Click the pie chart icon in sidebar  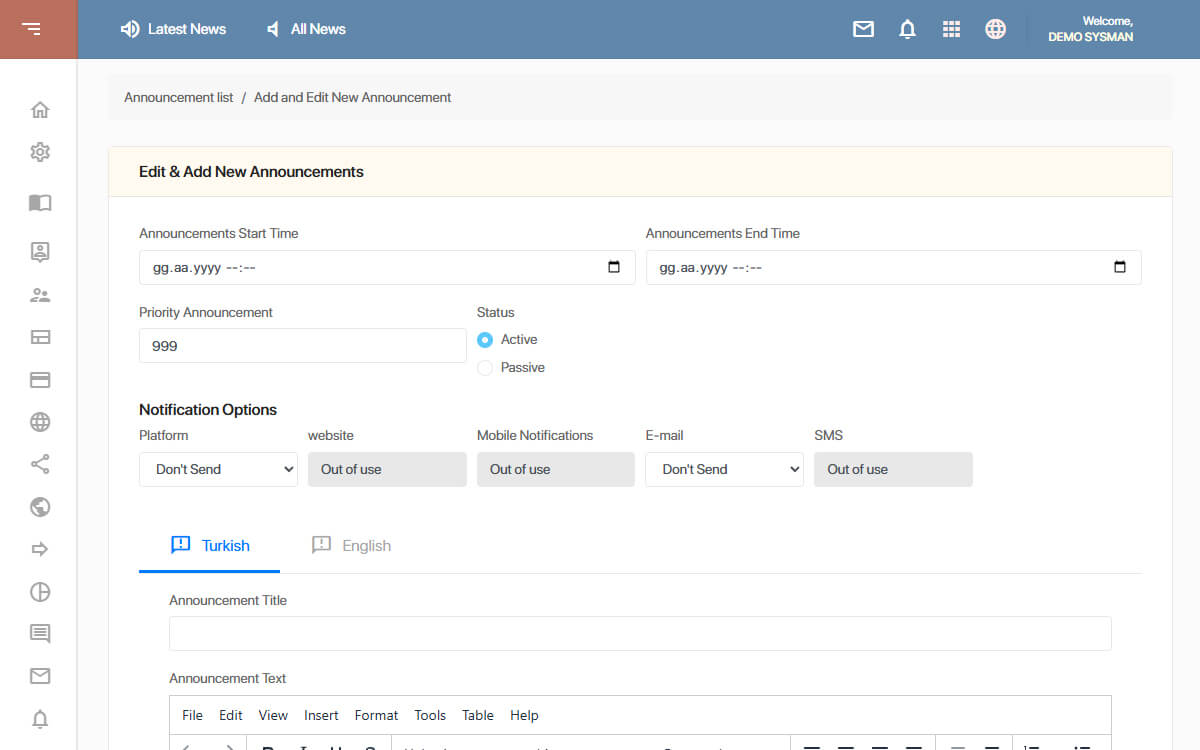(40, 592)
